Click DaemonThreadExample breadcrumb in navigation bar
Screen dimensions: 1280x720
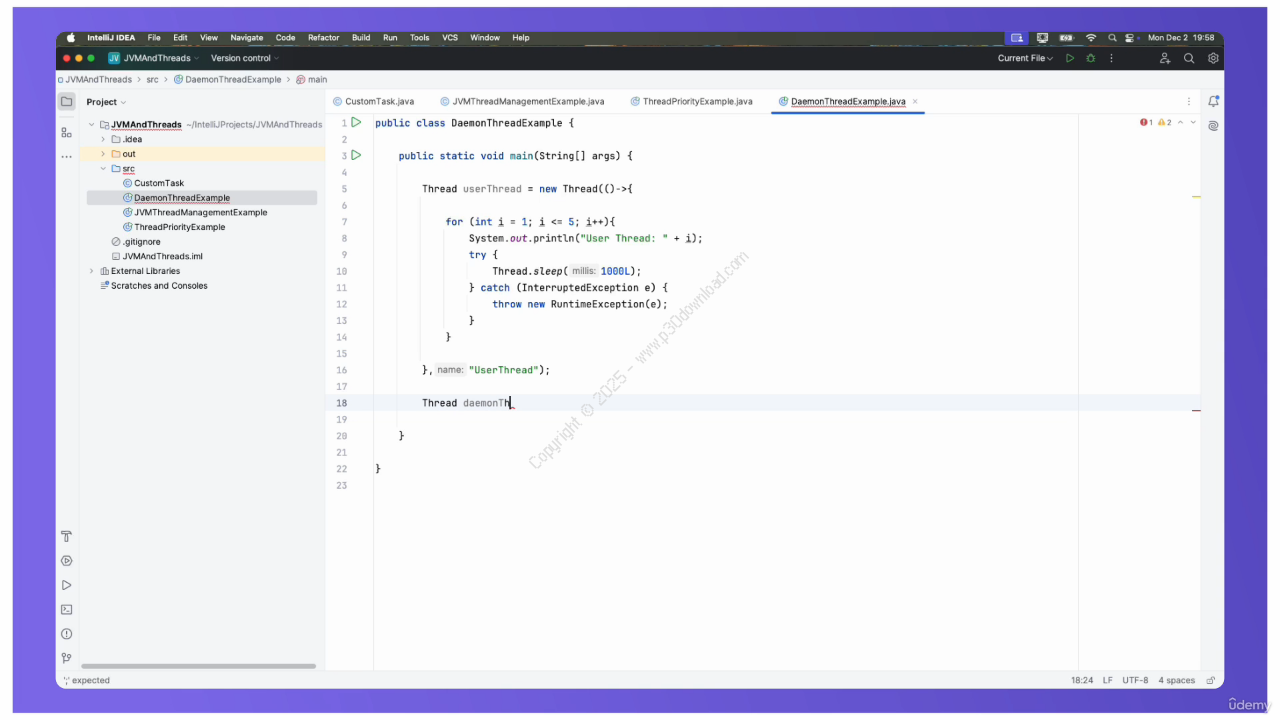(228, 79)
